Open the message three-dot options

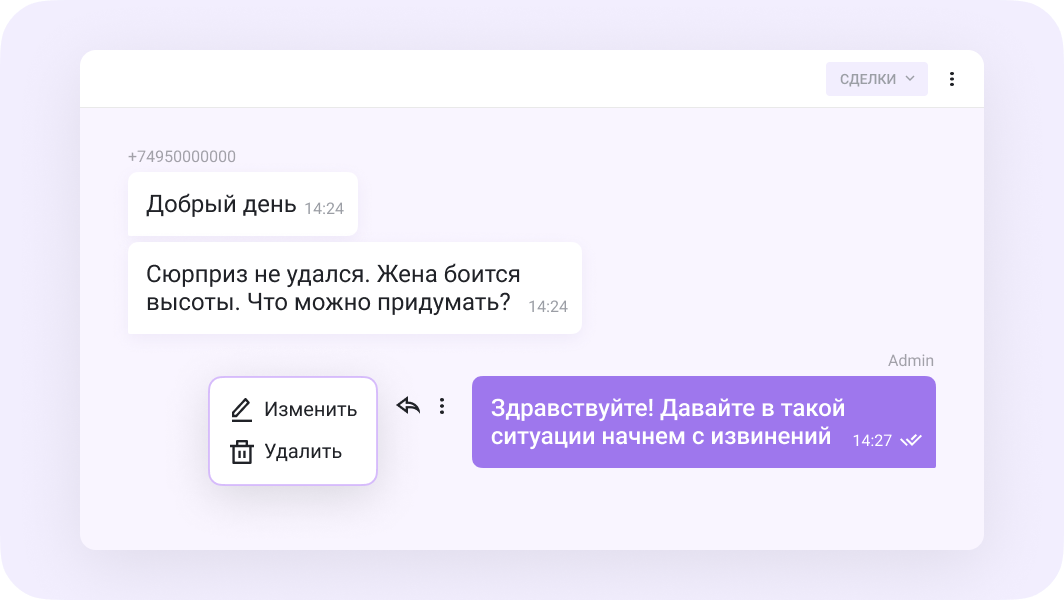click(442, 406)
